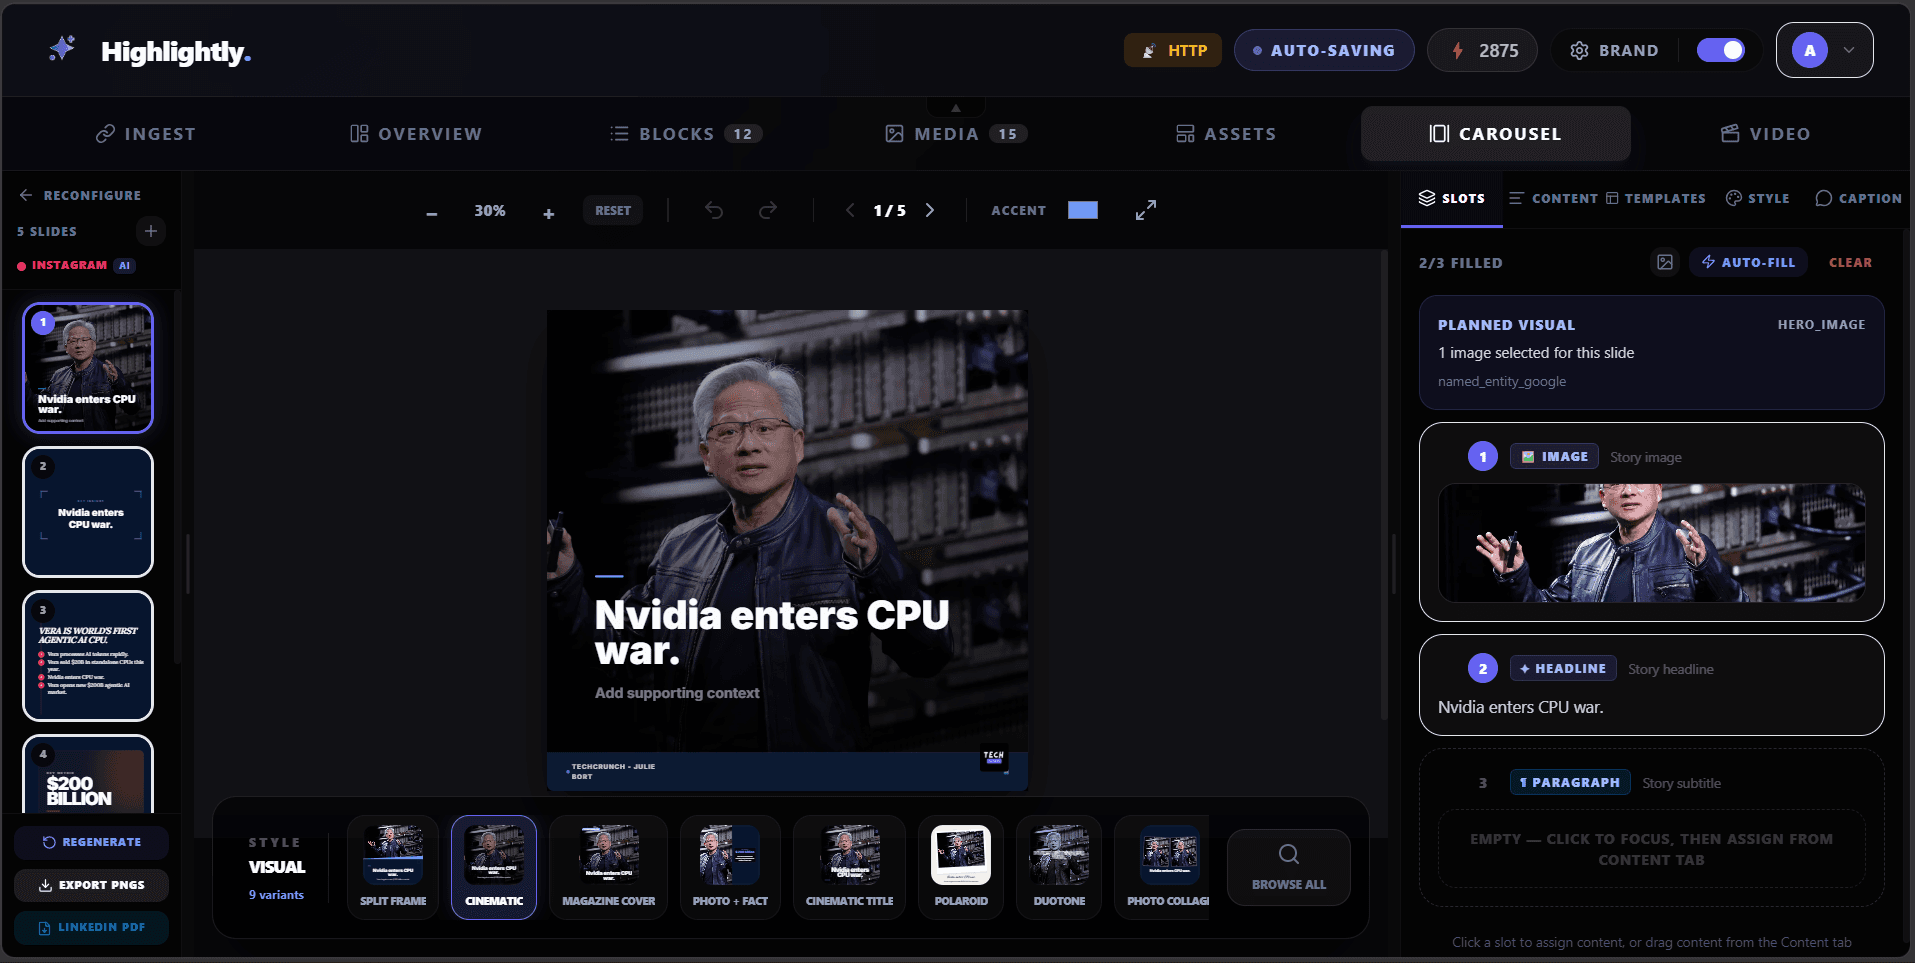Select slot 2 Headline card

click(1651, 685)
